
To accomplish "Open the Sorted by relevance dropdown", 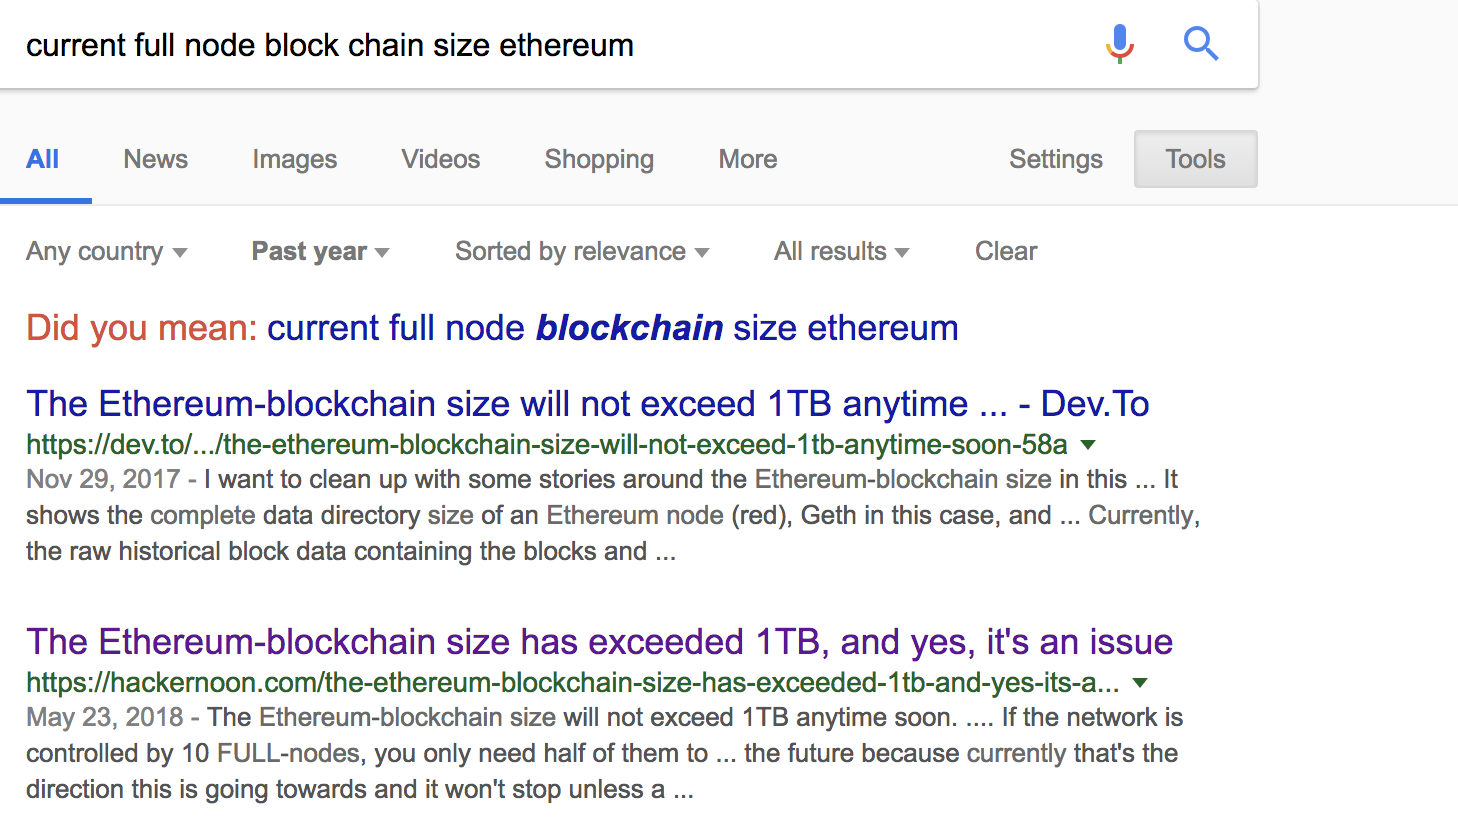I will coord(581,252).
